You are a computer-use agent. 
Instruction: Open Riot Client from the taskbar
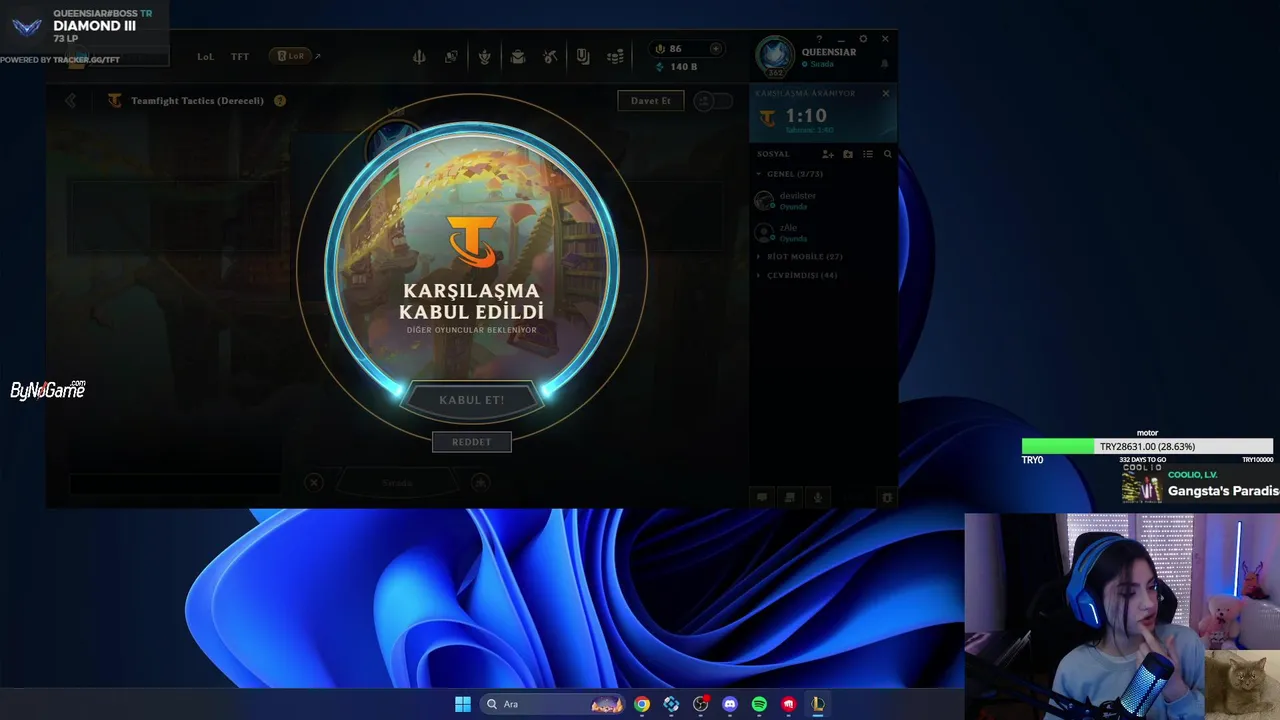tap(788, 704)
